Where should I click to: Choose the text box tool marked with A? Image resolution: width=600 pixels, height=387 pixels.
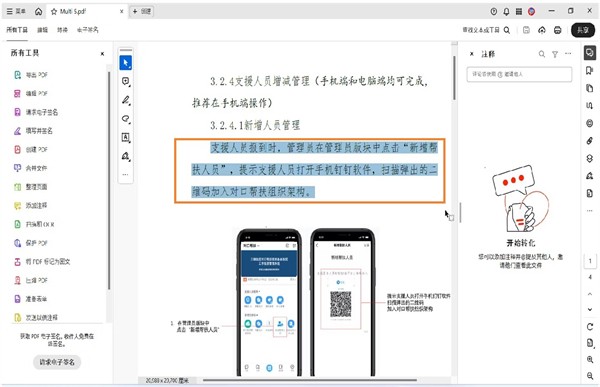(x=126, y=137)
